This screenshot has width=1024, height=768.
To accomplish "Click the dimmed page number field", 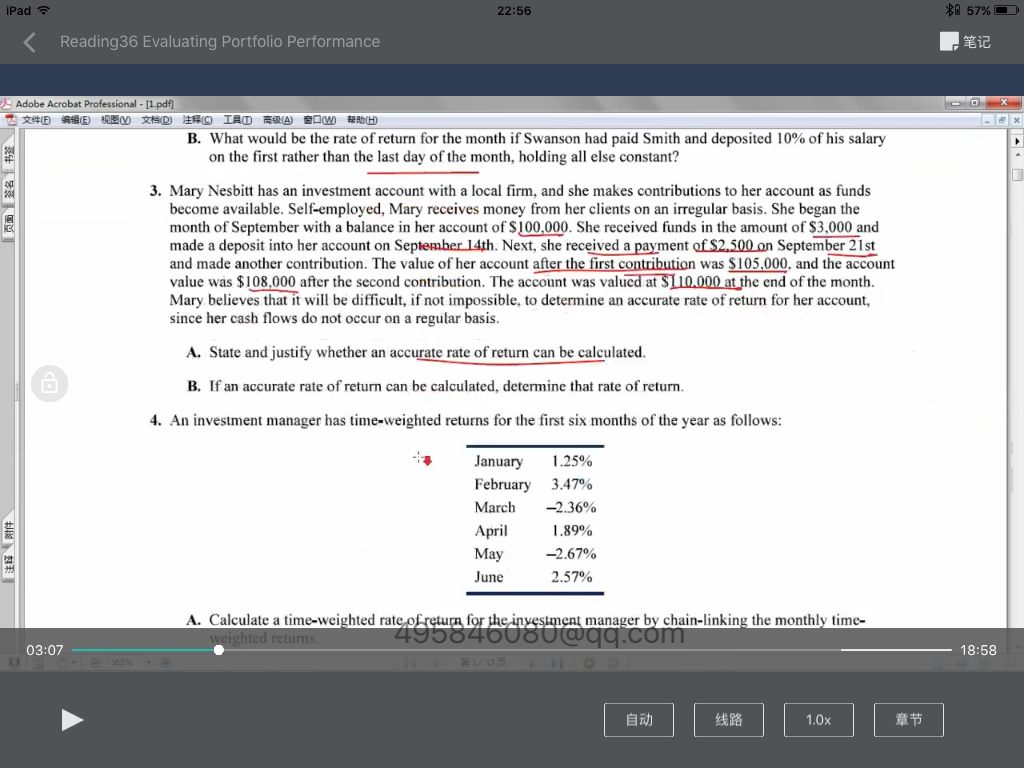I will (483, 662).
